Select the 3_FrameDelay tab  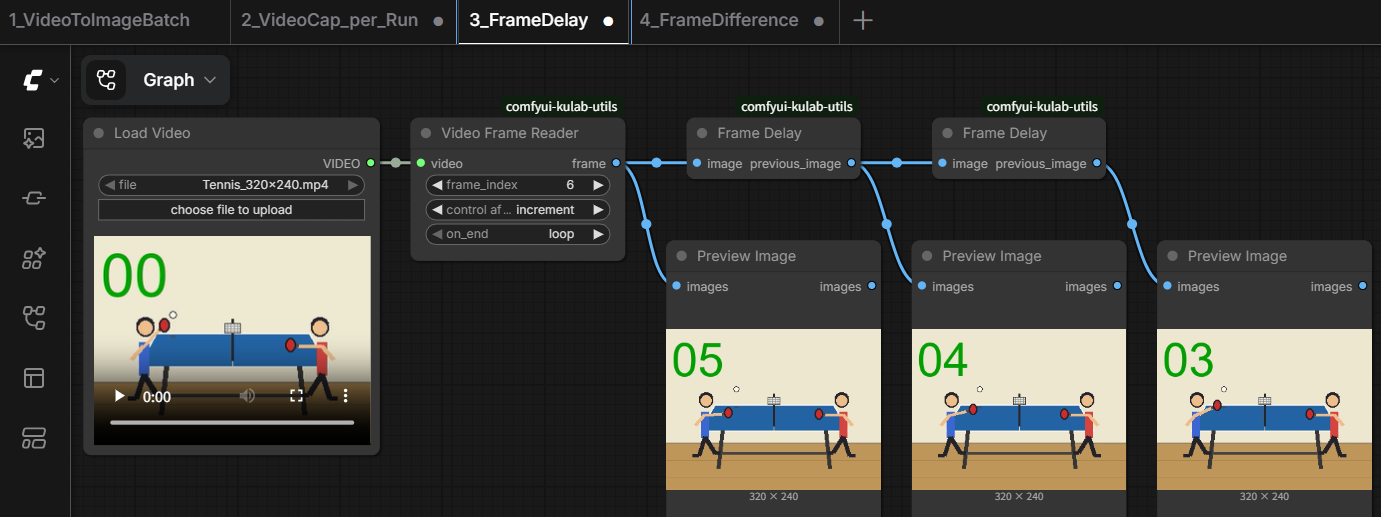(529, 20)
